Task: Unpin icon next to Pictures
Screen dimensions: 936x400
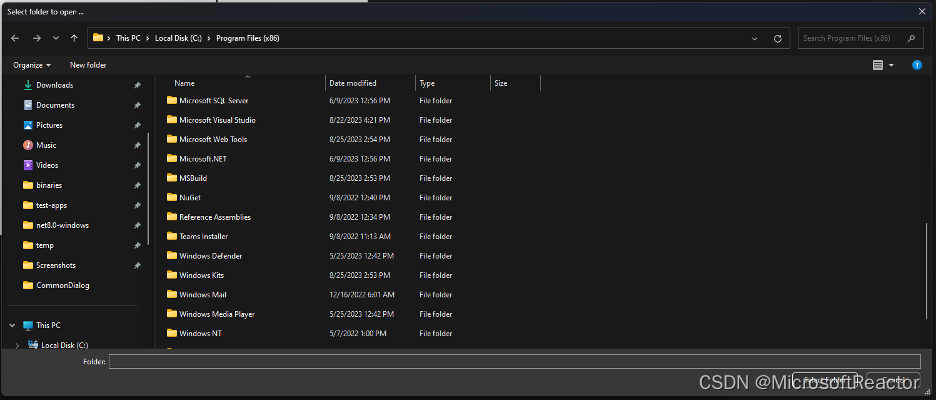Action: tap(137, 125)
